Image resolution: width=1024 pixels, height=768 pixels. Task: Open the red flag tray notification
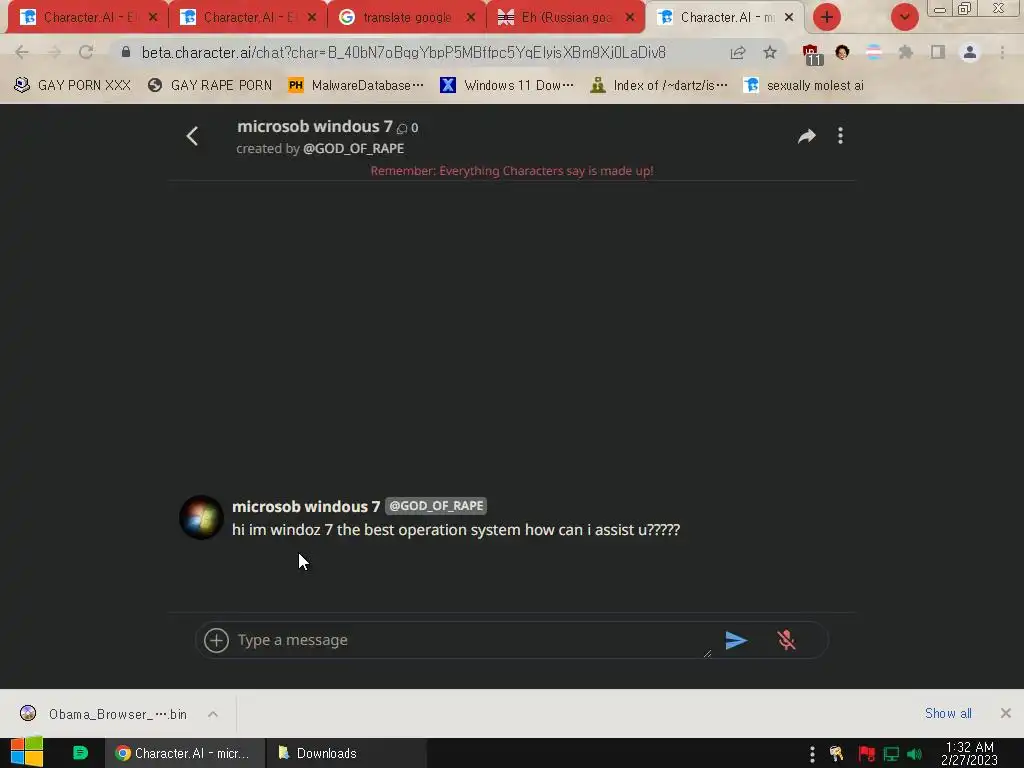(867, 754)
